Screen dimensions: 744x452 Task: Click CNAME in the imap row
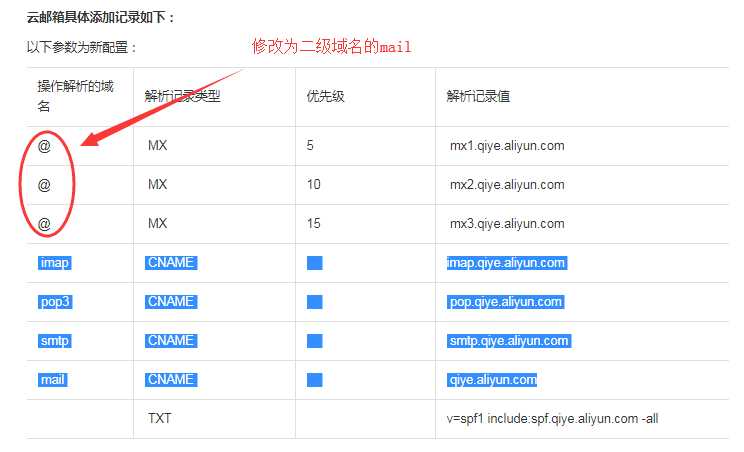(x=171, y=263)
